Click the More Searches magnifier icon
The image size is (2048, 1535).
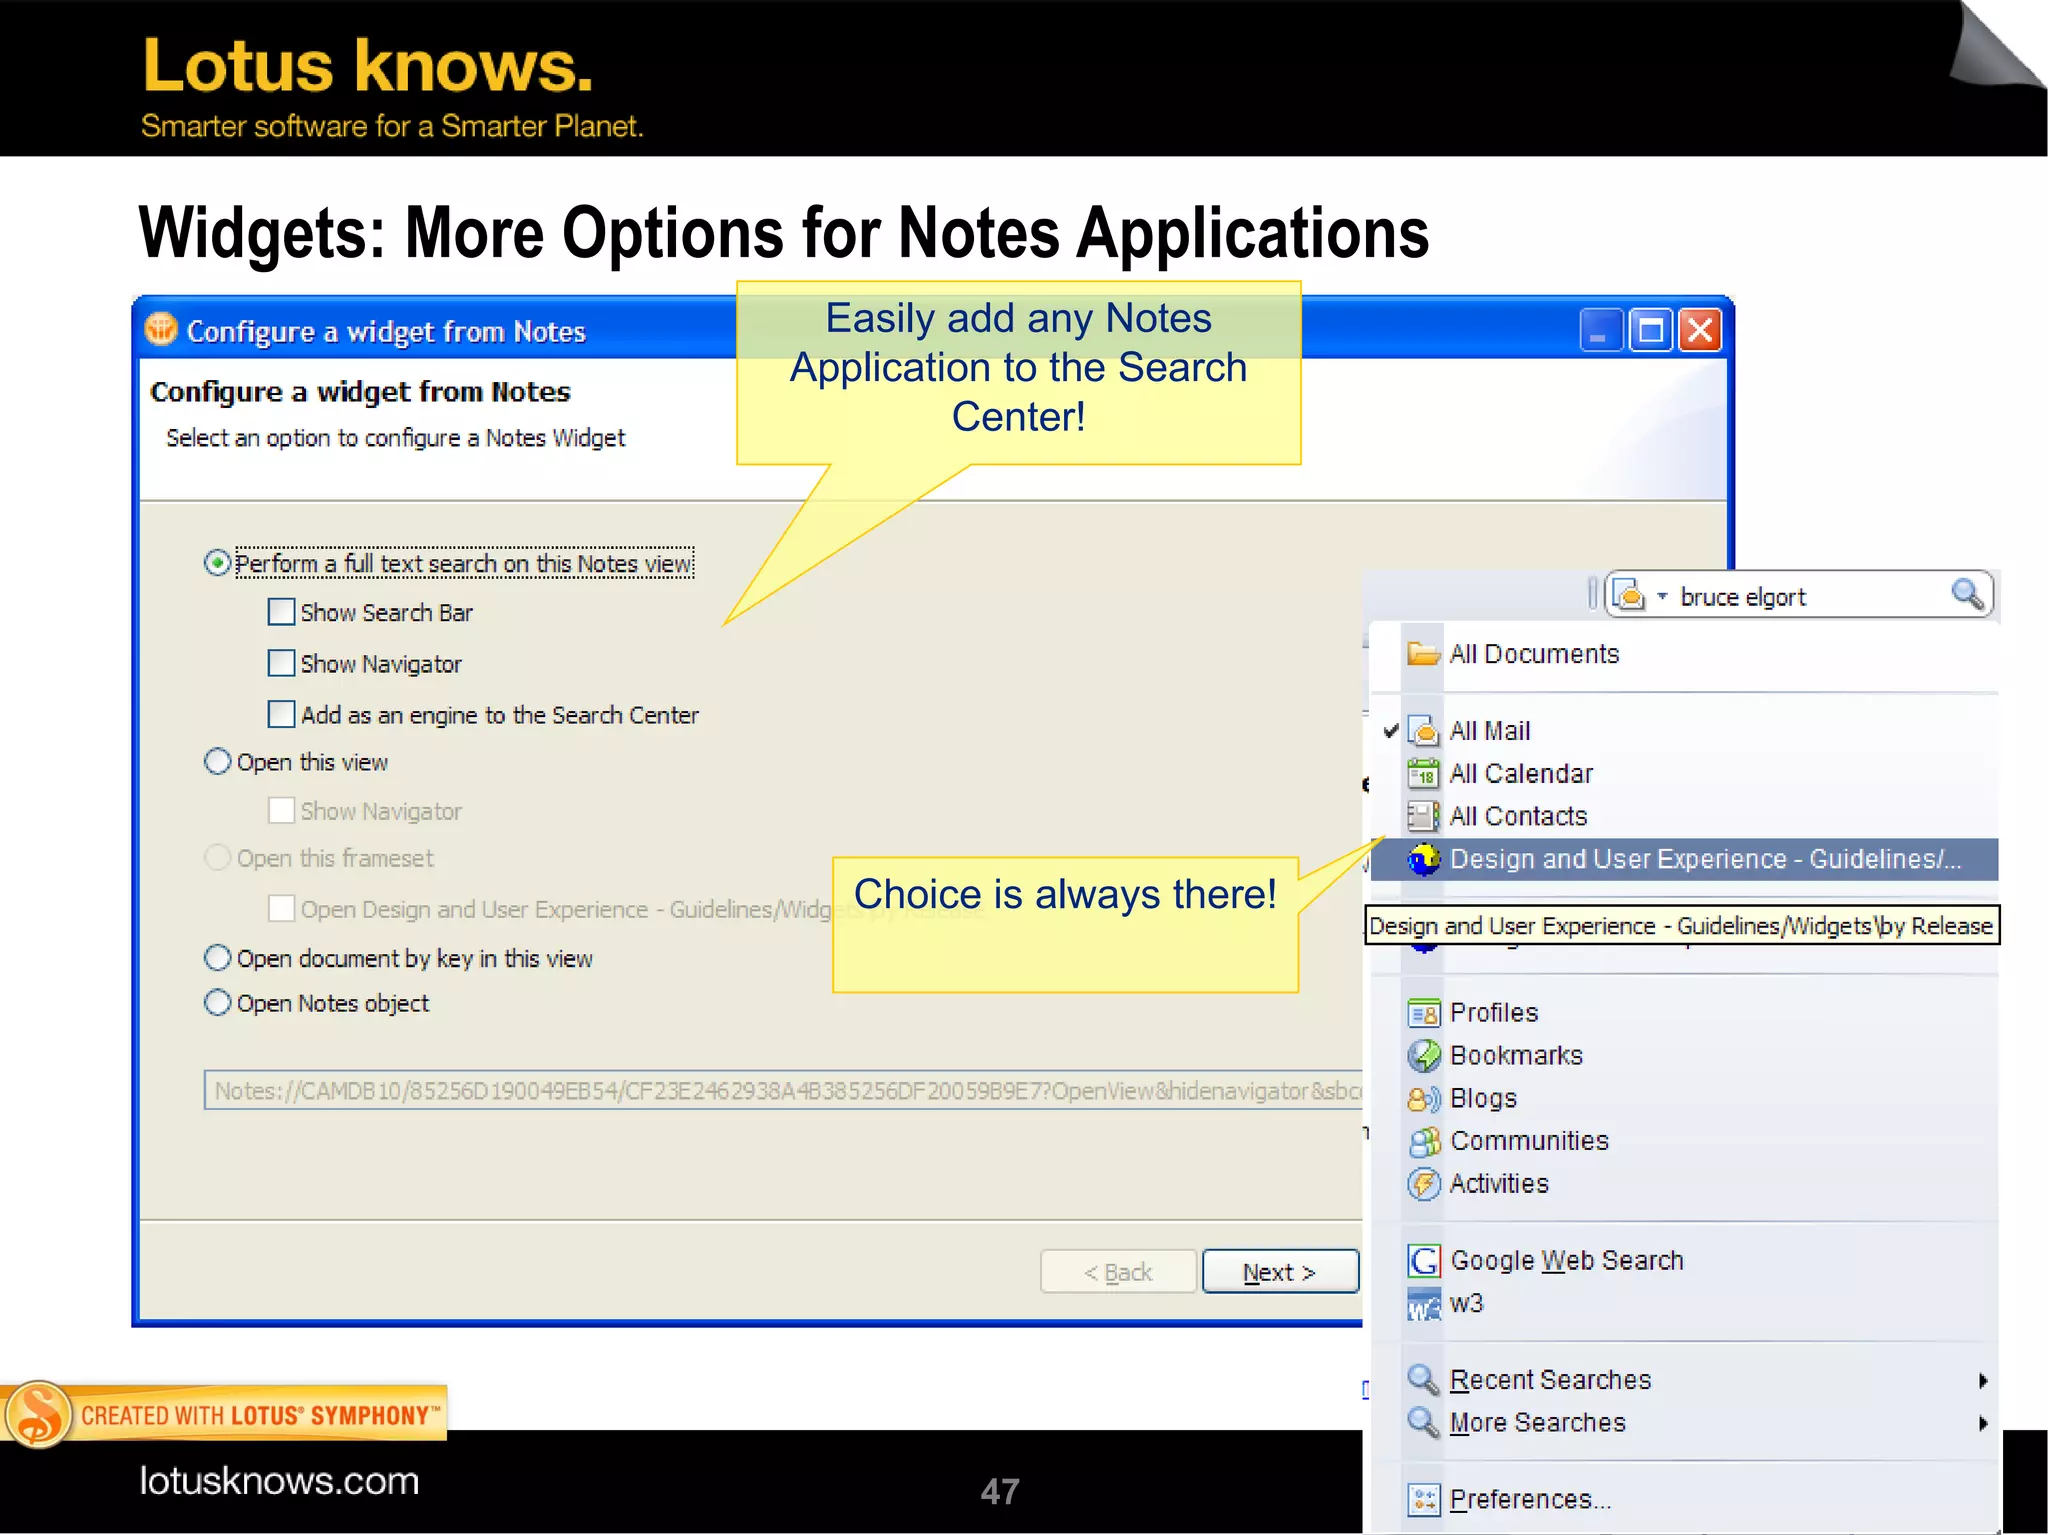[1423, 1422]
